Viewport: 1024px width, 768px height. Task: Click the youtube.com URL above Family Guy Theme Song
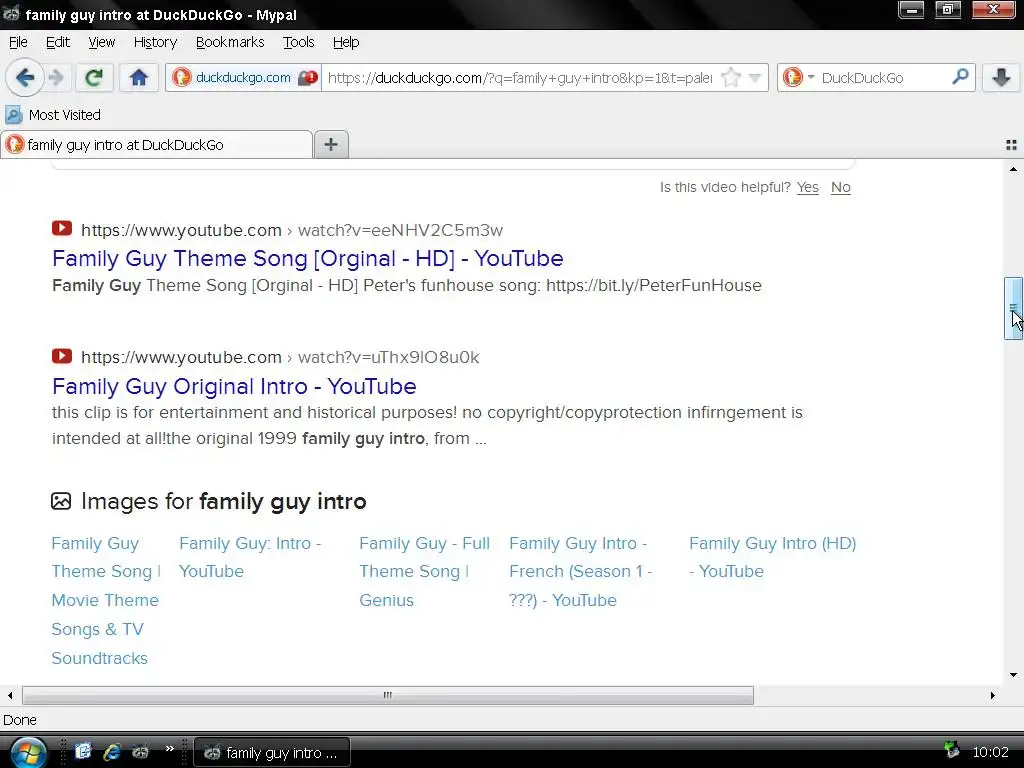(x=292, y=231)
